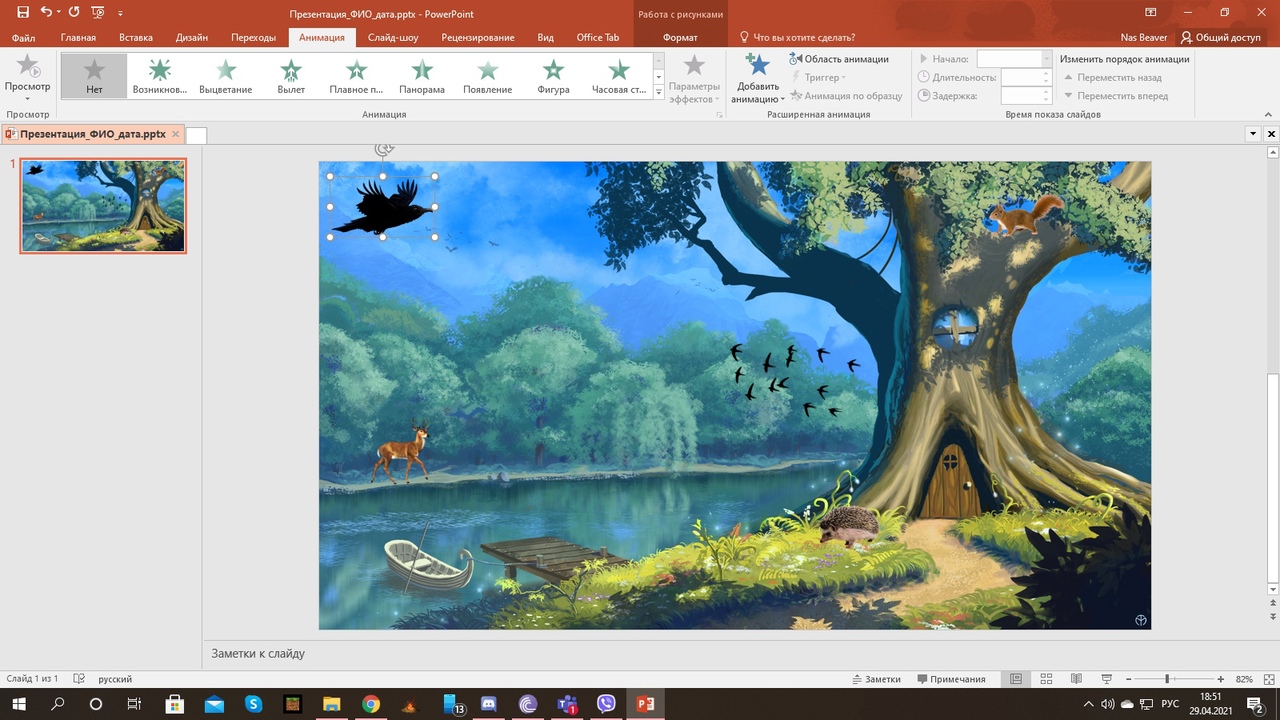Open document tabs dropdown arrow
Image resolution: width=1280 pixels, height=720 pixels.
(x=1253, y=134)
